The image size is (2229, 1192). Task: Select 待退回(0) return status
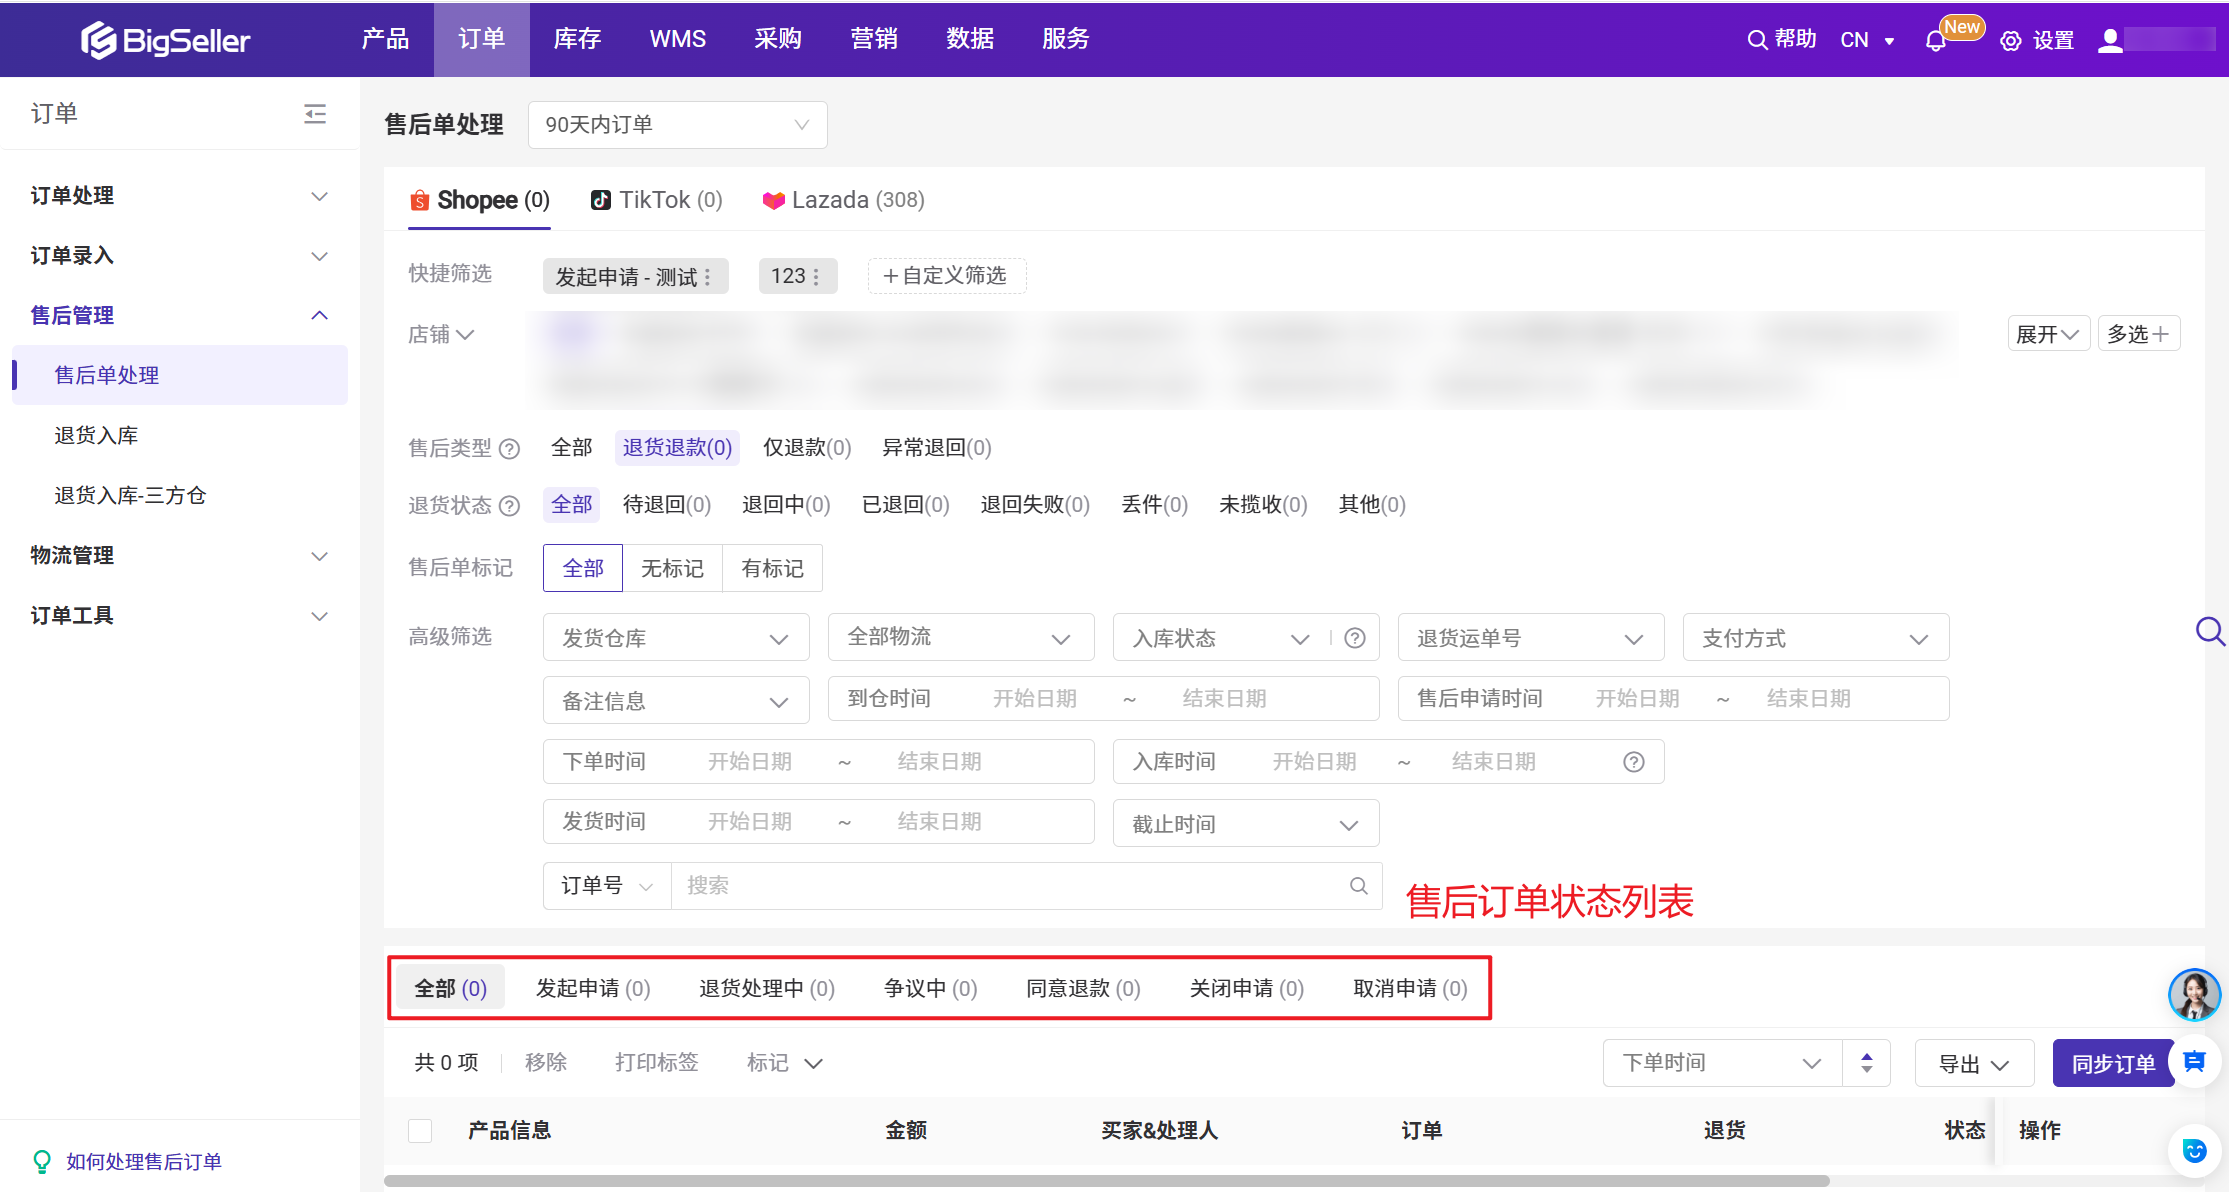(x=666, y=505)
